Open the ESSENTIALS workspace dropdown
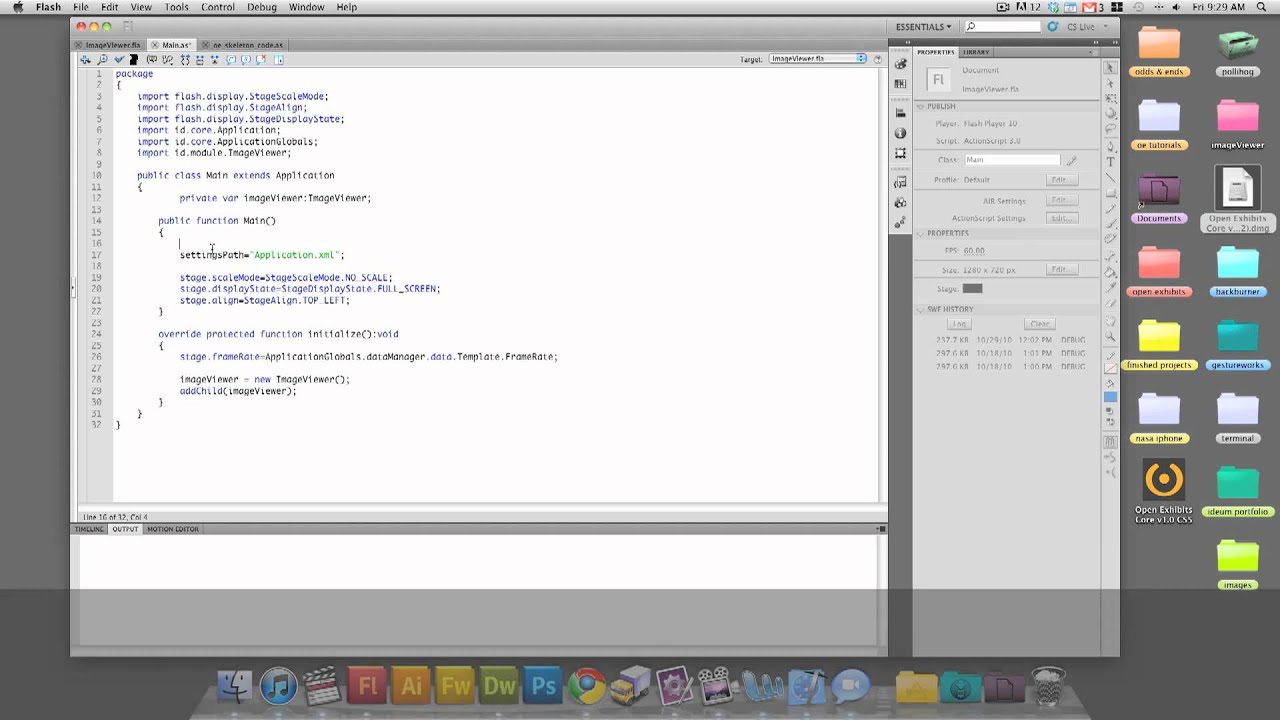The image size is (1280, 720). (923, 27)
